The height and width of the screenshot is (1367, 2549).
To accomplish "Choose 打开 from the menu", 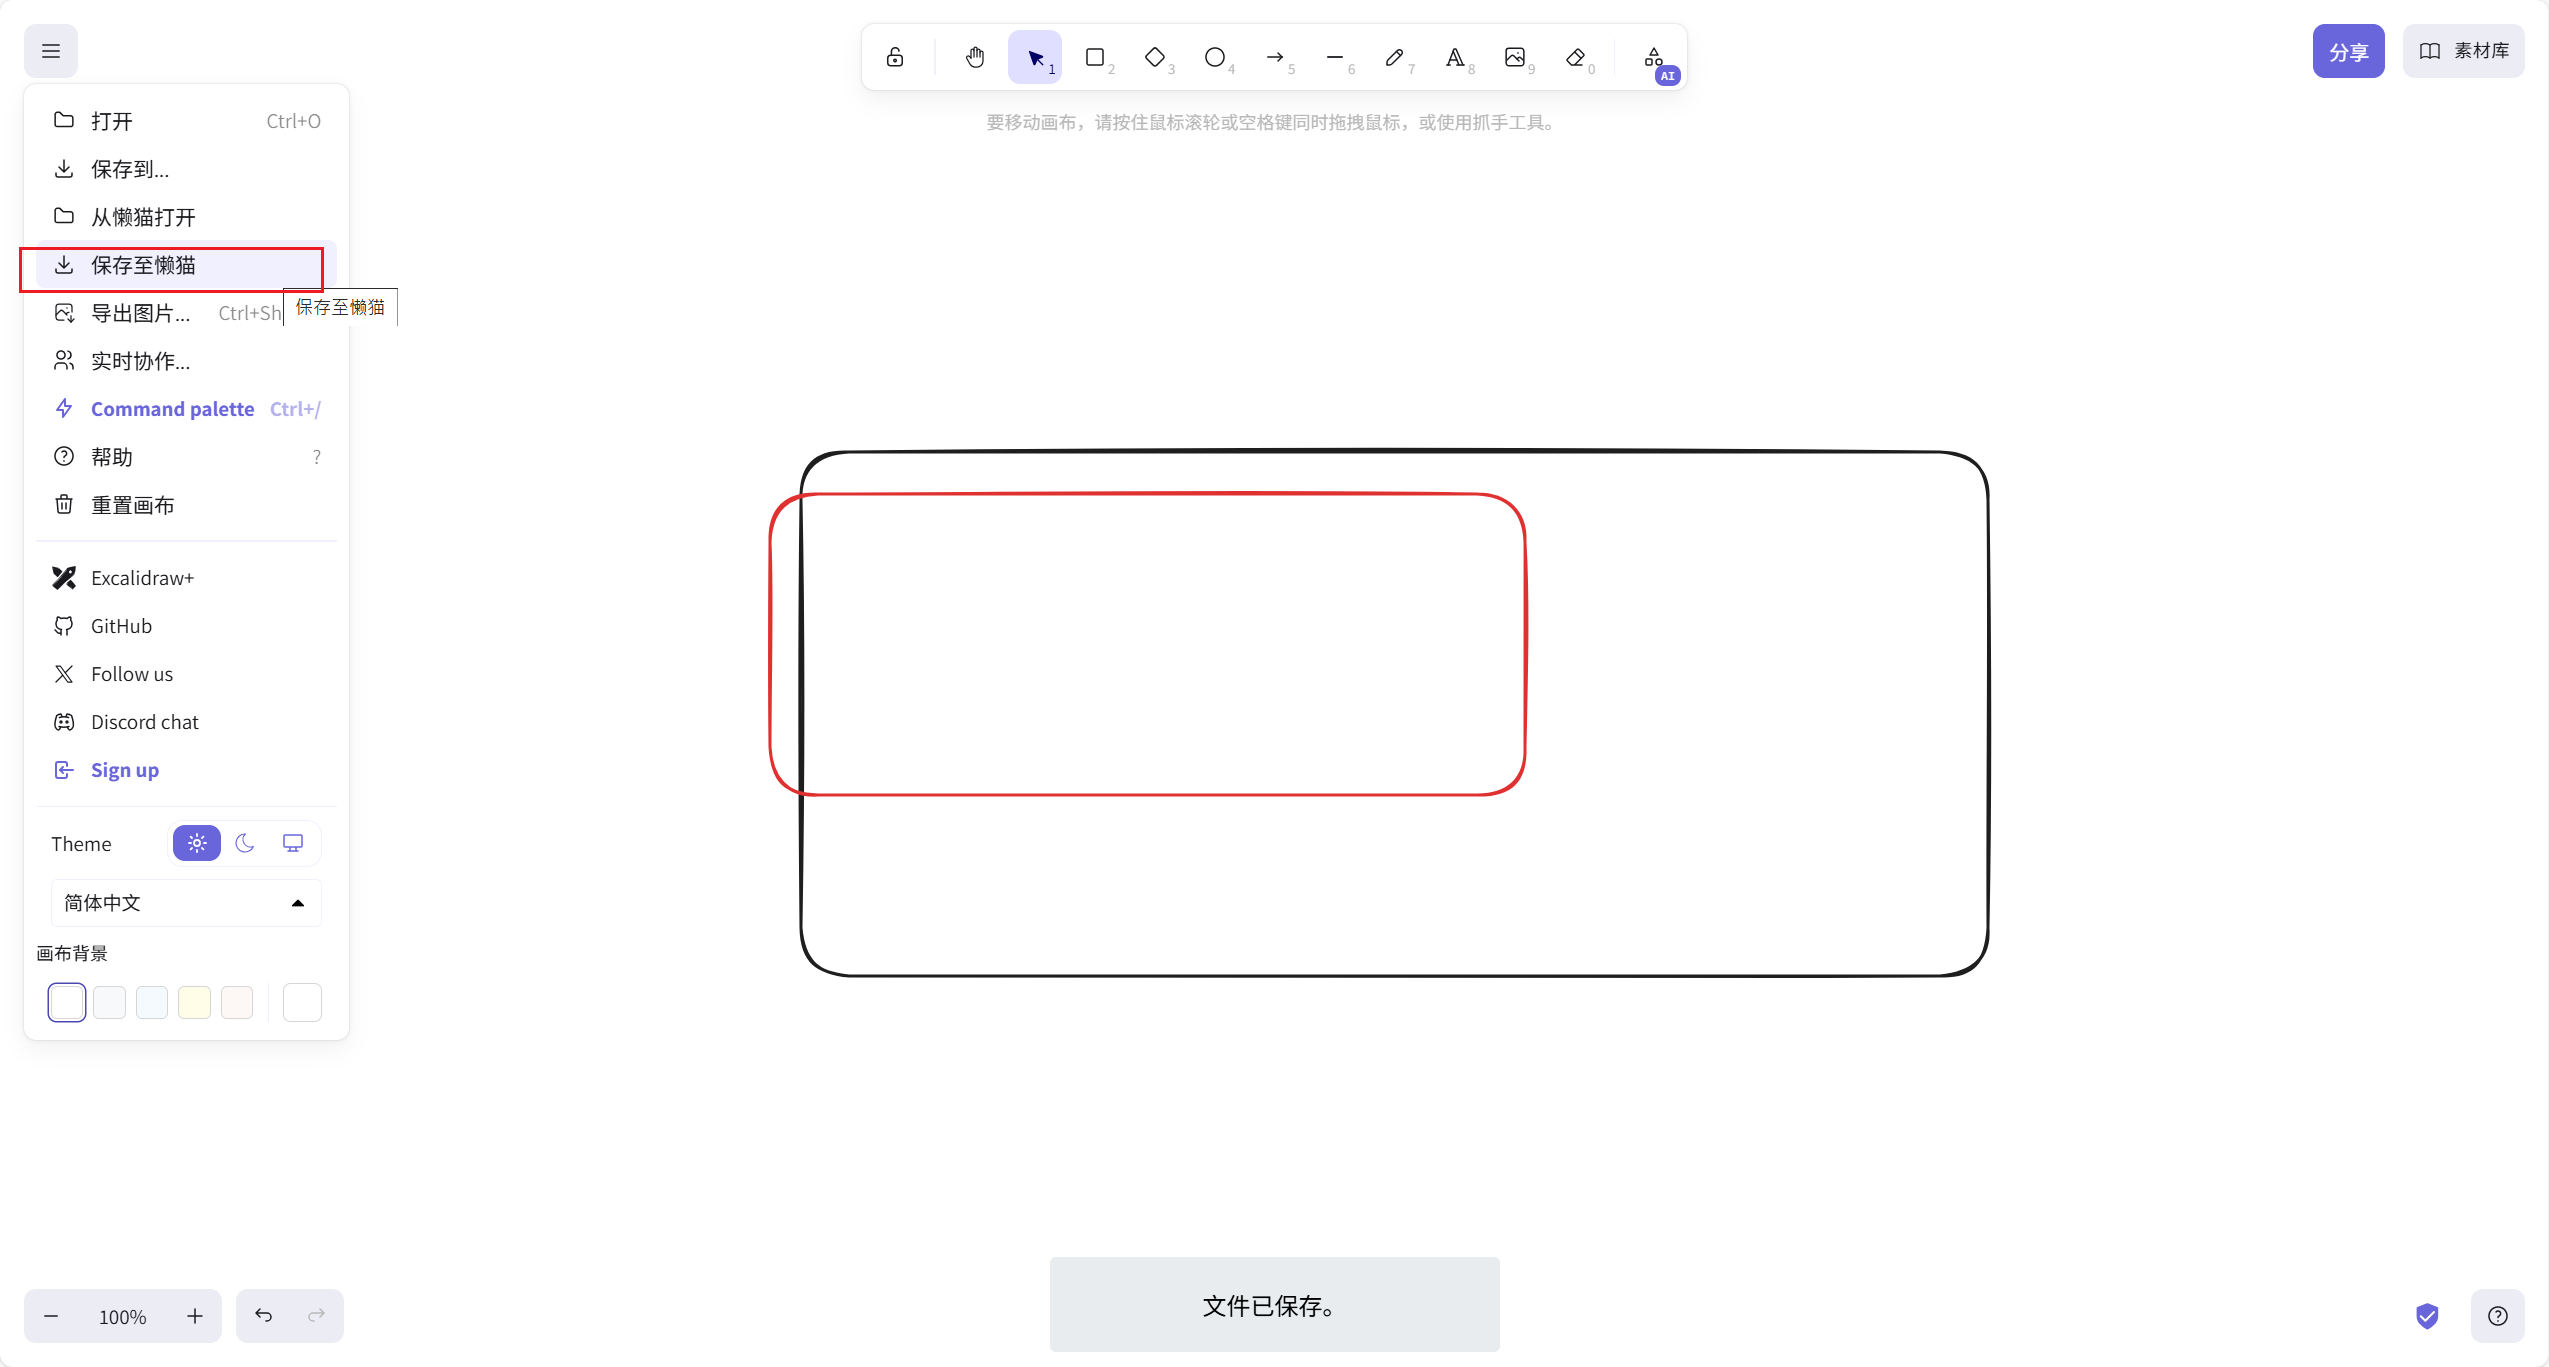I will coord(186,121).
